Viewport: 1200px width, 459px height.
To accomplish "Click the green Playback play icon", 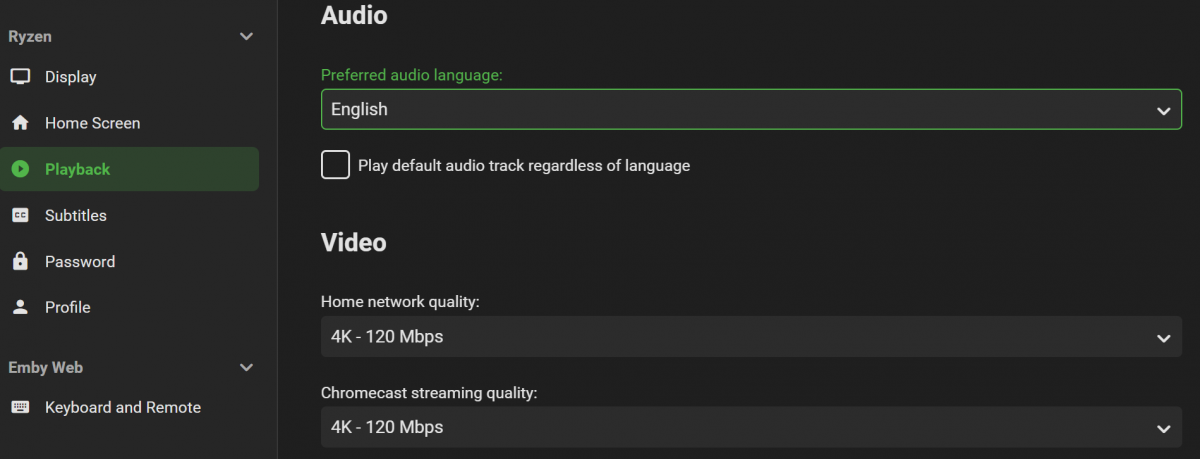I will pos(20,169).
